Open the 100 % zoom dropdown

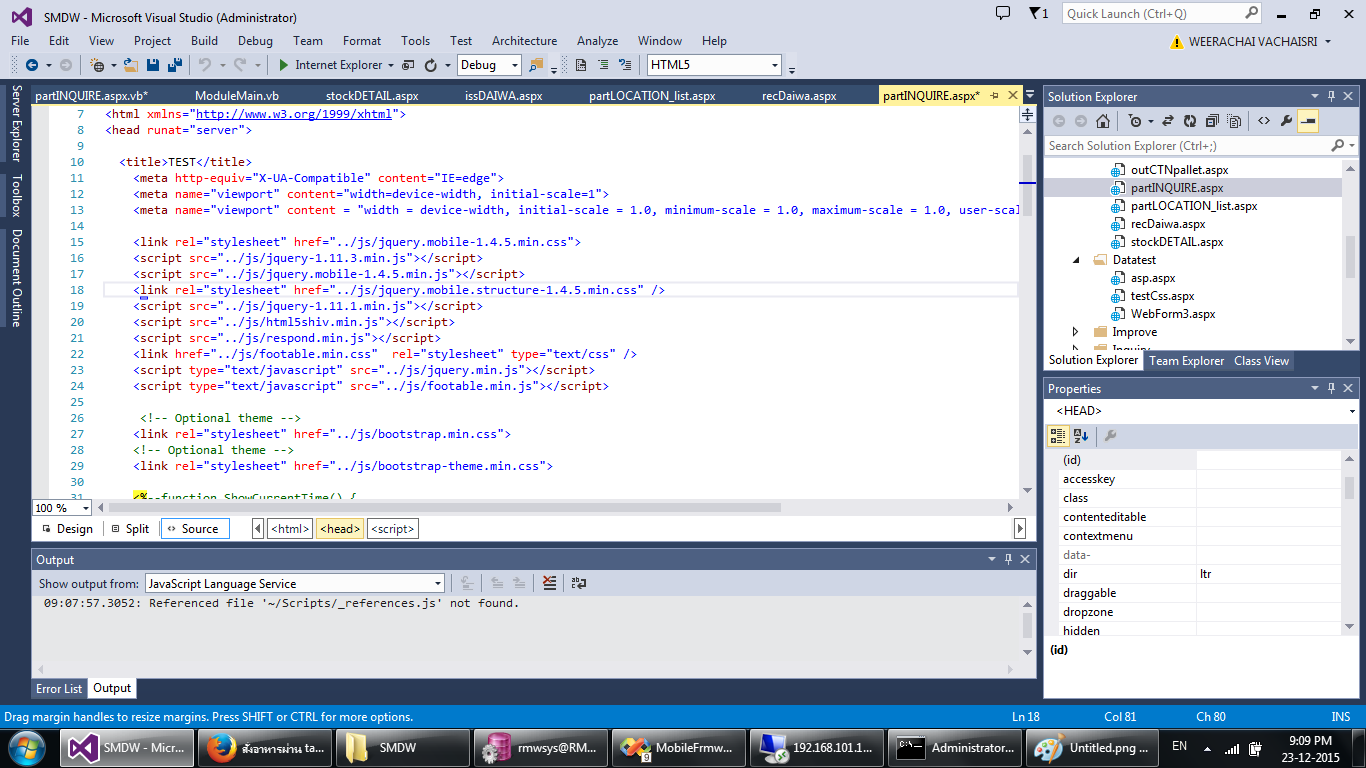click(86, 508)
